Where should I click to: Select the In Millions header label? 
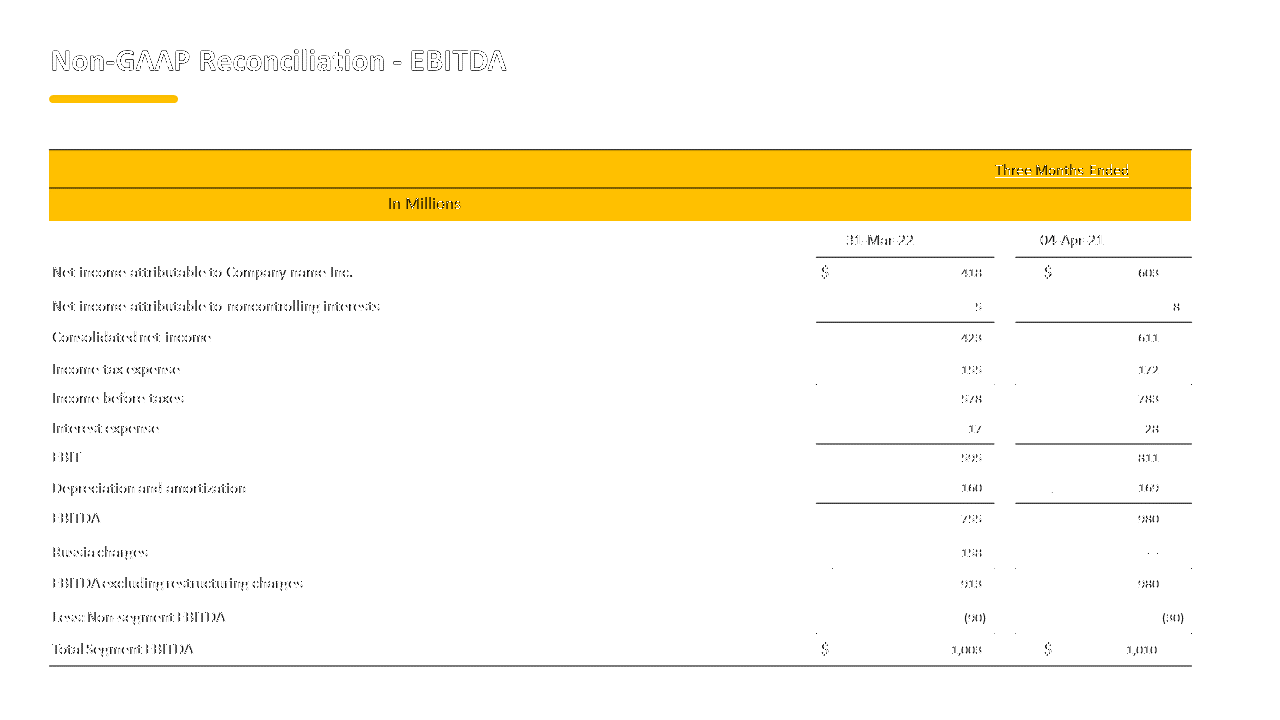(x=424, y=204)
